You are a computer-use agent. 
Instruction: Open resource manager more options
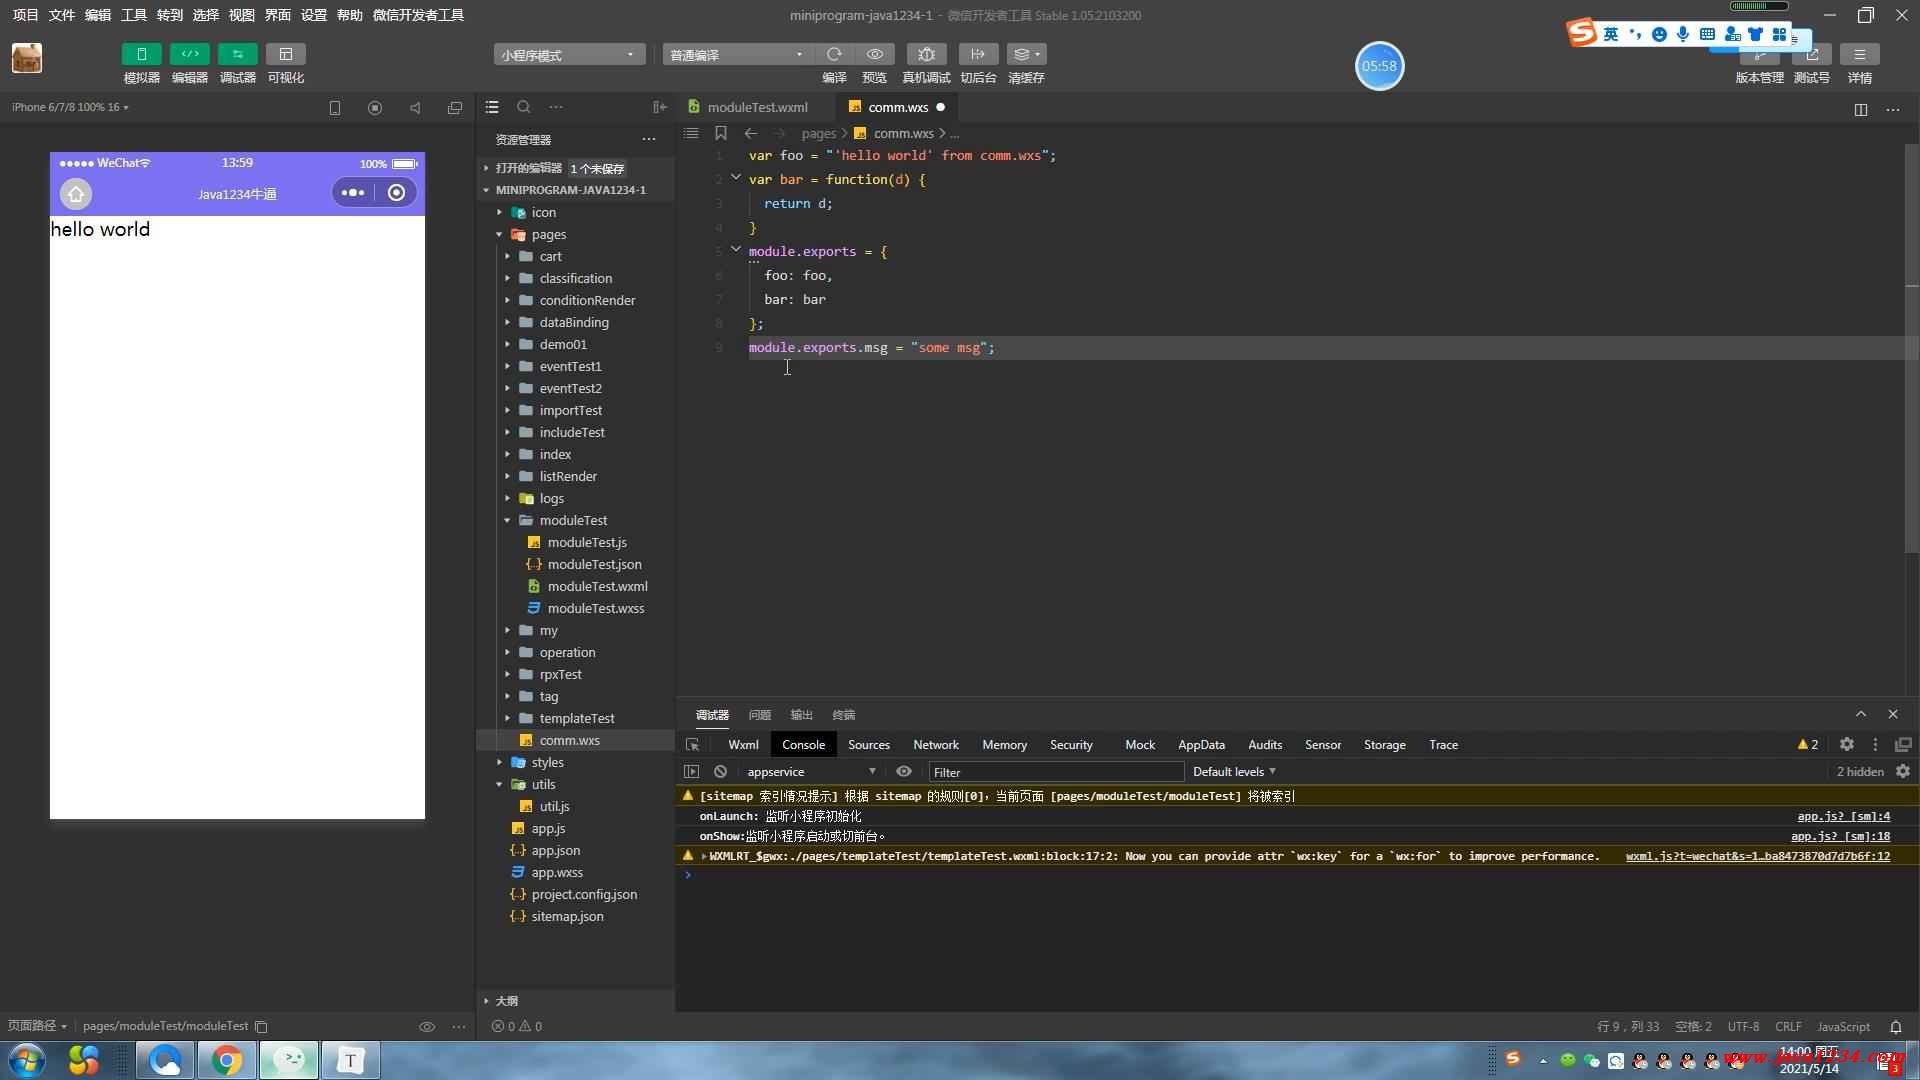pos(649,139)
